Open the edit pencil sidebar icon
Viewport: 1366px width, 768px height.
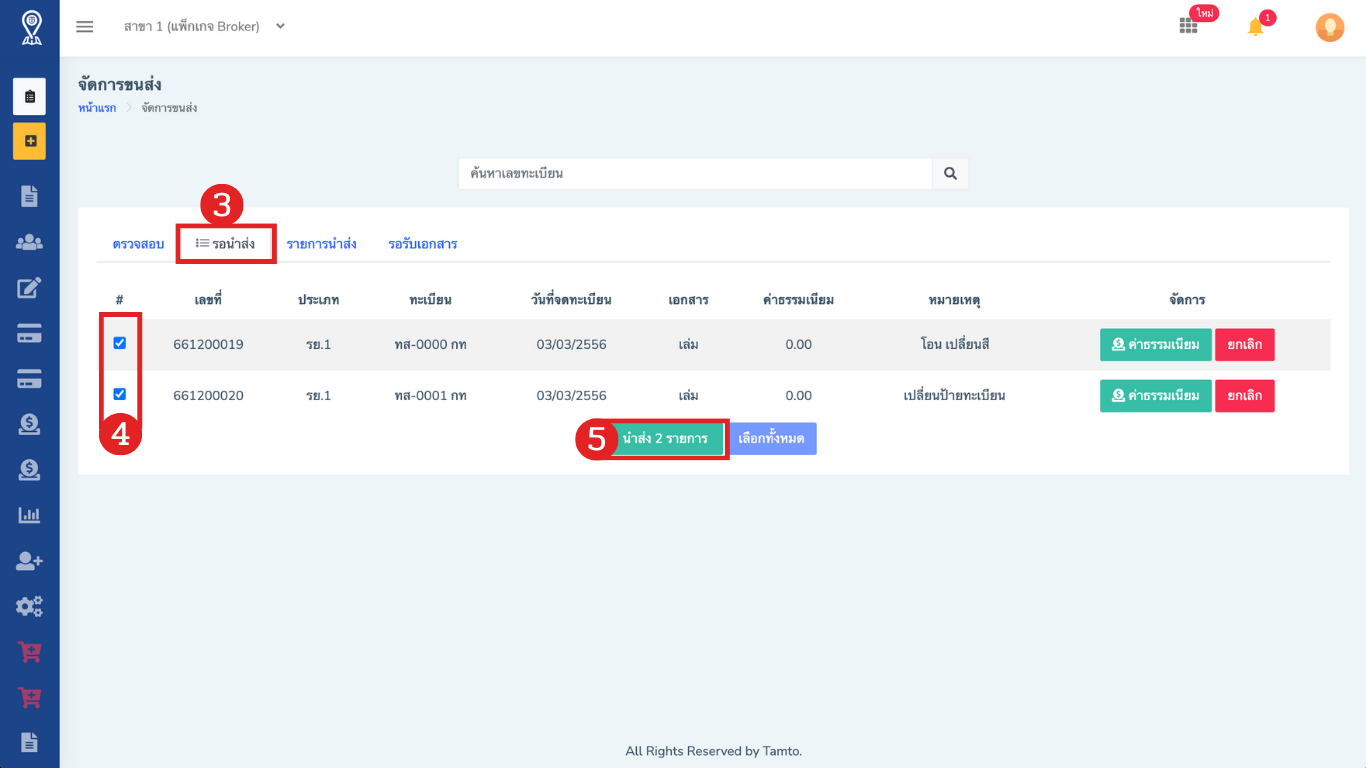click(29, 288)
